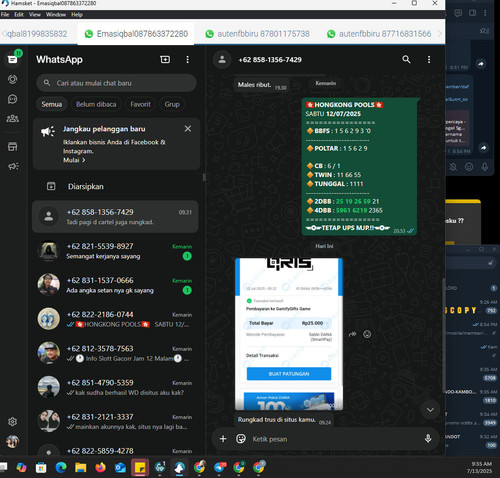Select the Semua filter chip

(52, 104)
